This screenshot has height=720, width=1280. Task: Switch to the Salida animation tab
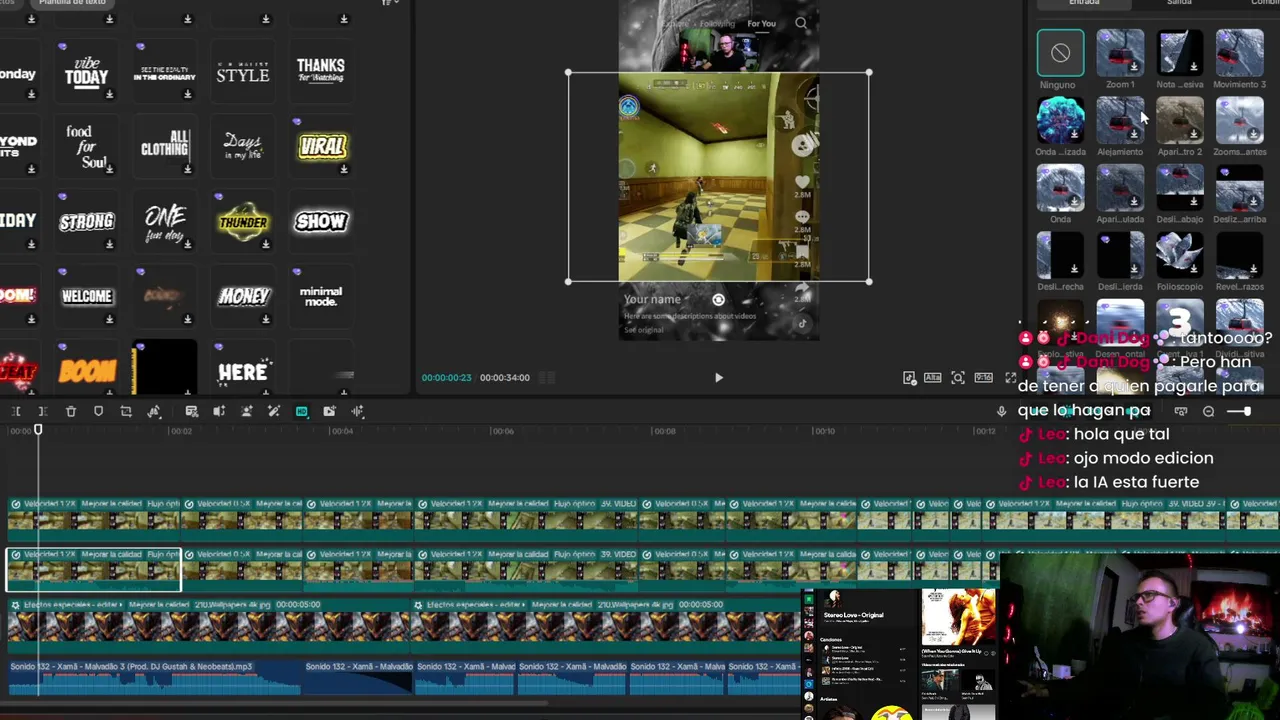tap(1179, 3)
